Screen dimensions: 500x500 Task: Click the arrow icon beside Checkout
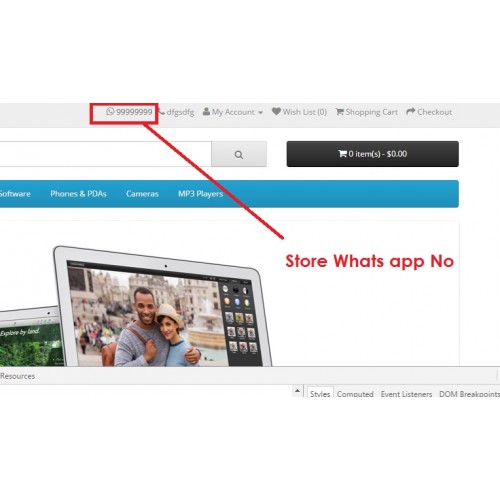[x=411, y=111]
